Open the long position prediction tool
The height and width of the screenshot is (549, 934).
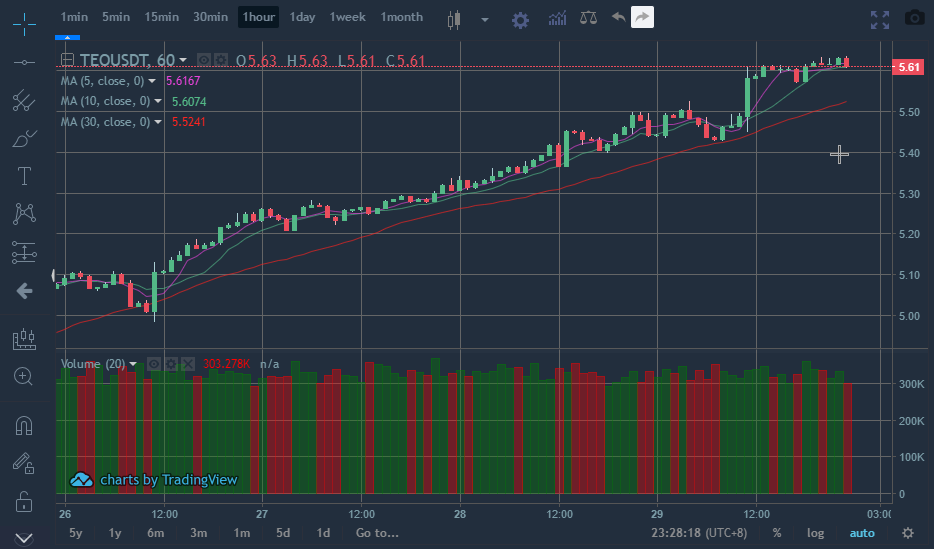click(24, 252)
